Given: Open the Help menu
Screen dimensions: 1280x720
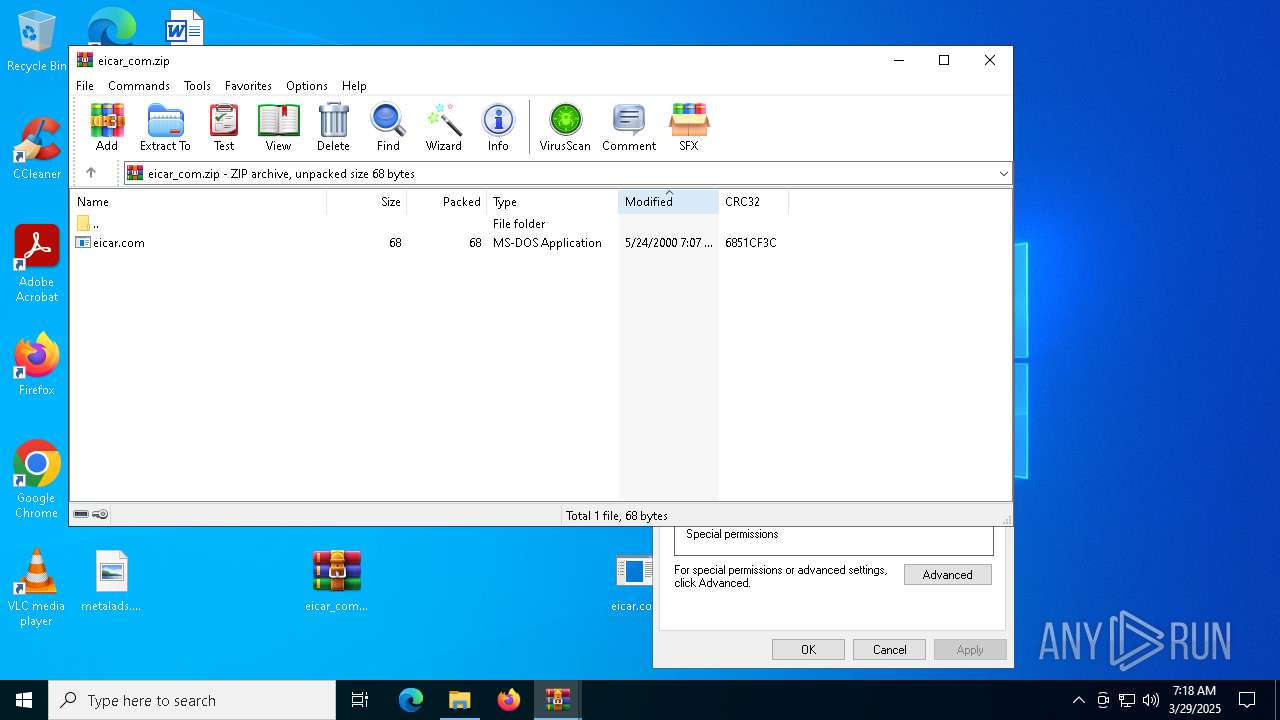Looking at the screenshot, I should tap(354, 86).
